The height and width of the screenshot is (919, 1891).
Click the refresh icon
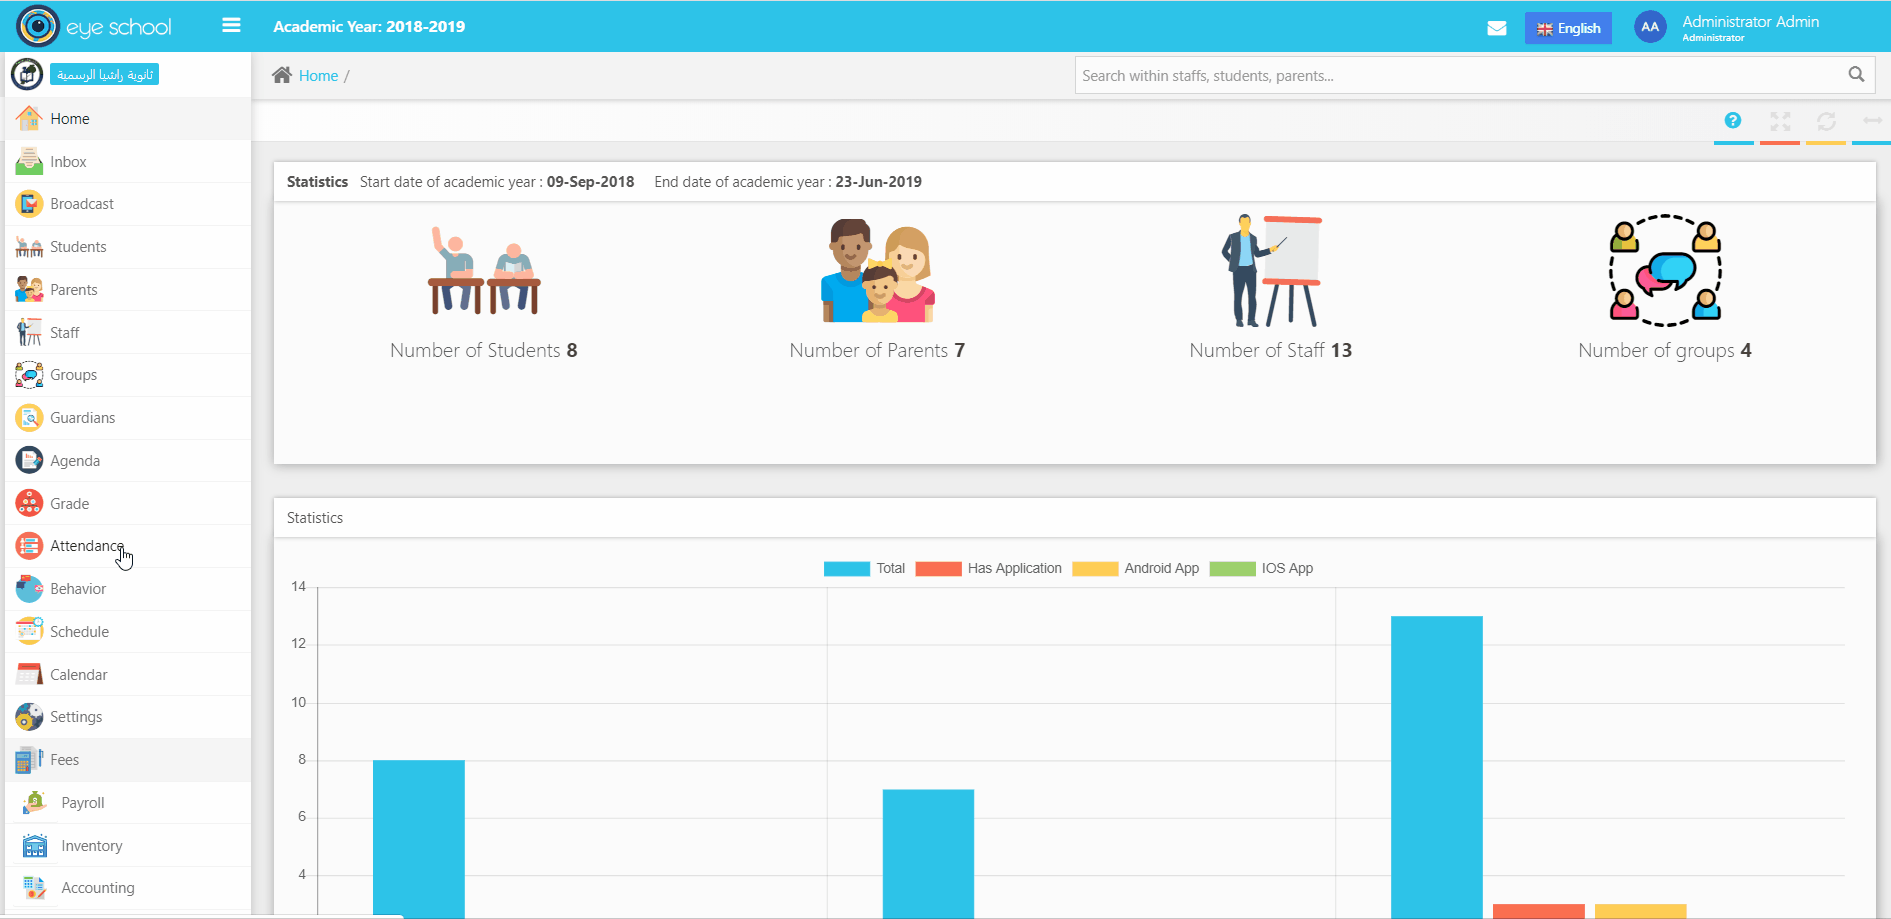pyautogui.click(x=1826, y=121)
